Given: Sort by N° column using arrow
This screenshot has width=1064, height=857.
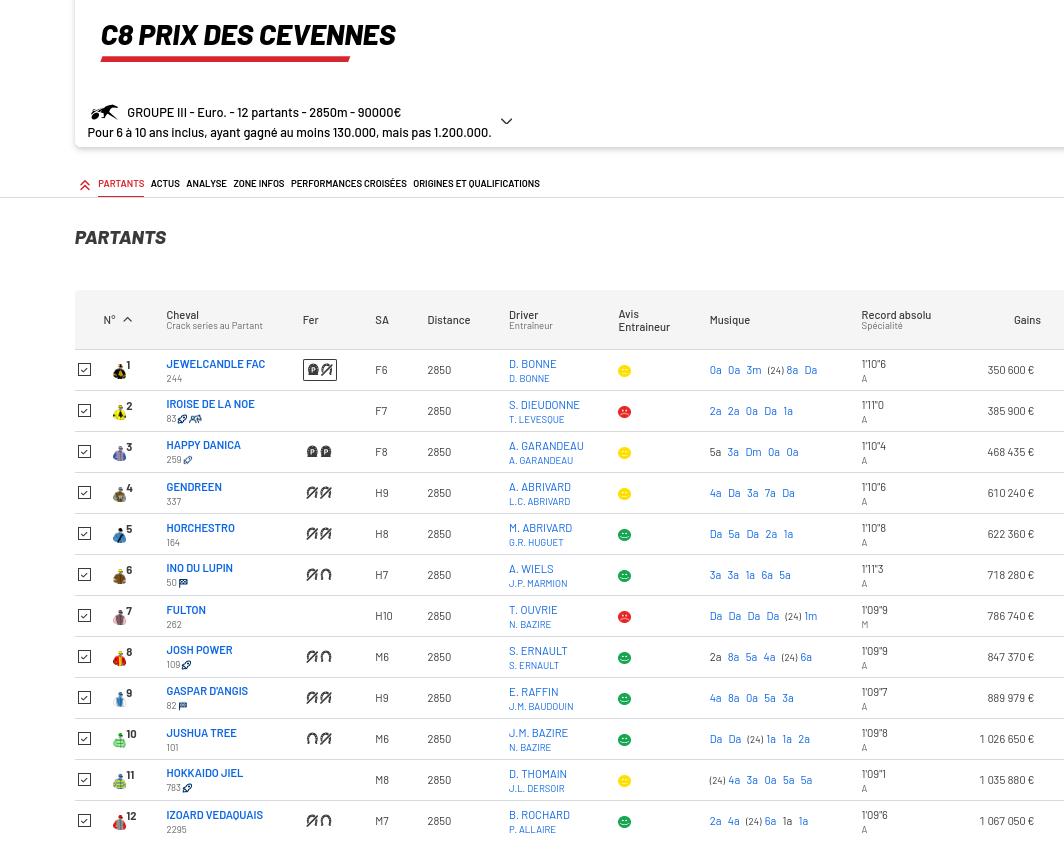Looking at the screenshot, I should (127, 320).
